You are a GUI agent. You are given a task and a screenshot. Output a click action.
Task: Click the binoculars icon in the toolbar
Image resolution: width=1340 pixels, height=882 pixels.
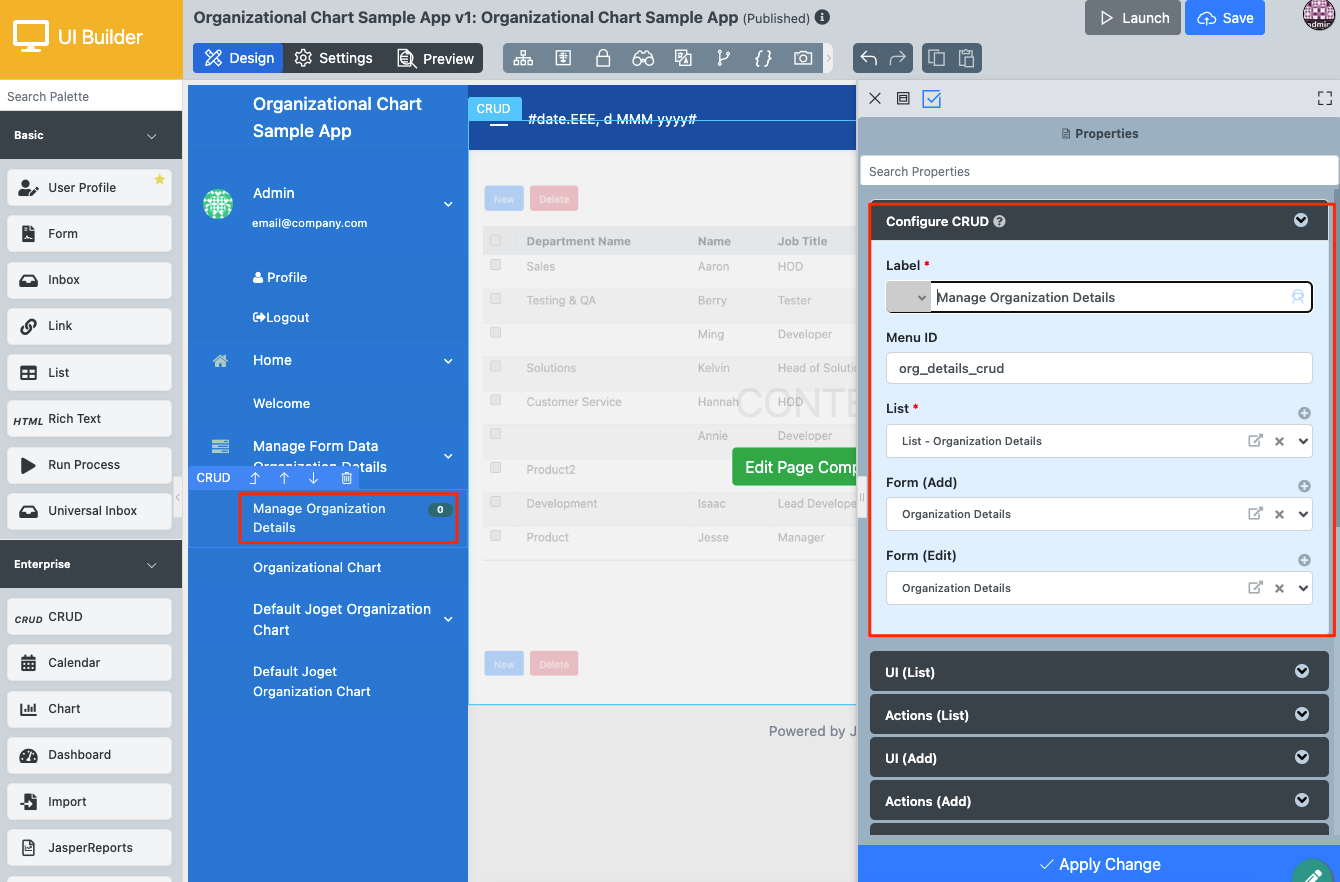tap(643, 58)
